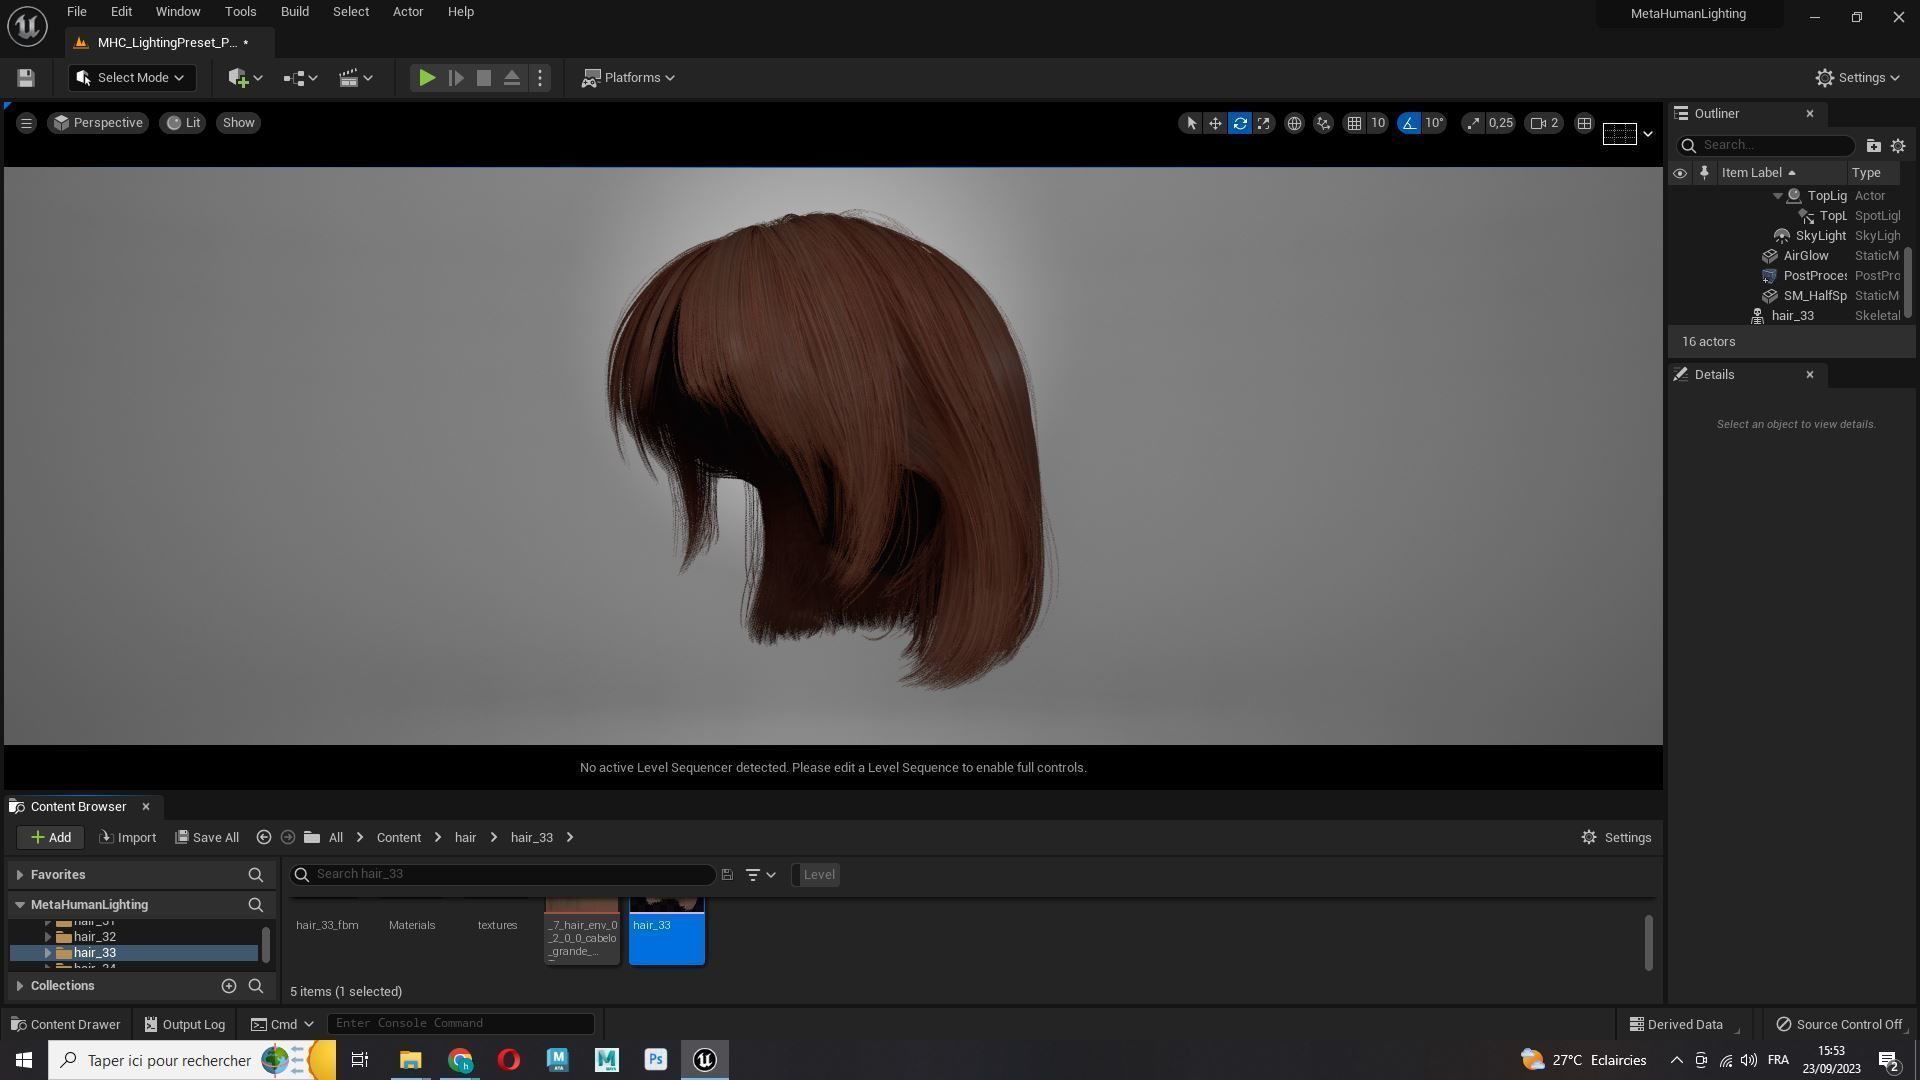This screenshot has height=1080, width=1920.
Task: Open the Lit view mode menu
Action: tap(183, 123)
